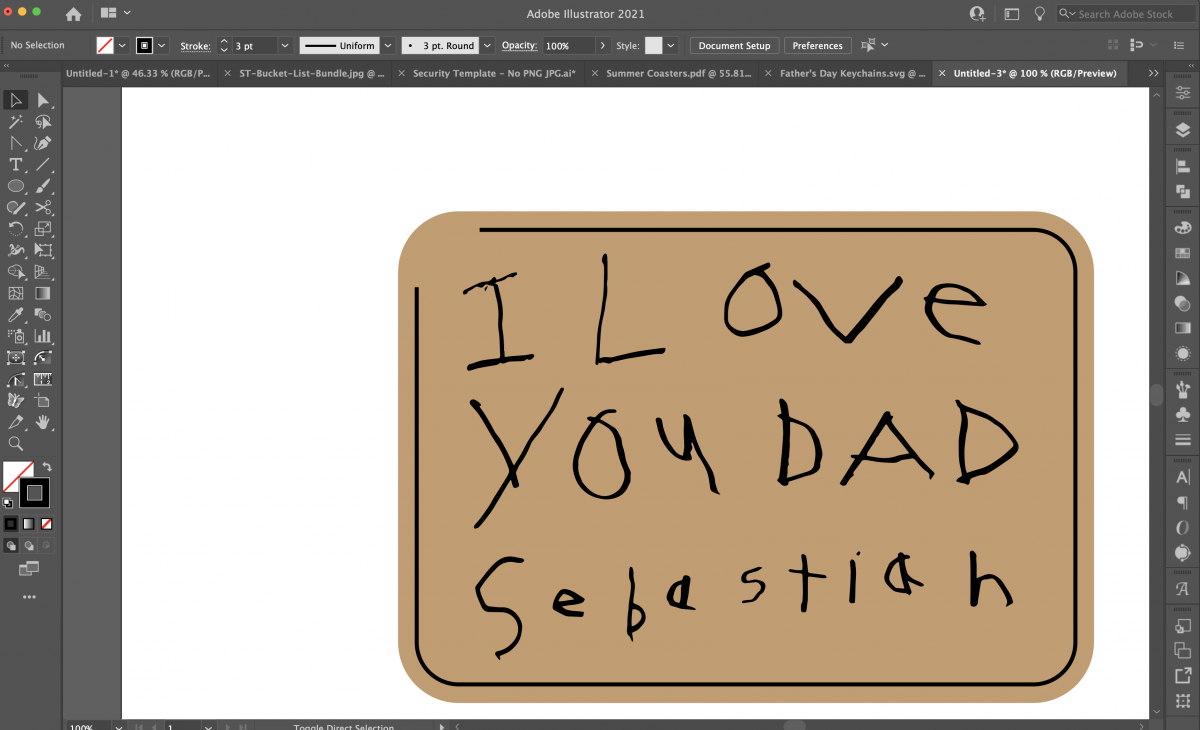Open the Properties panel icon

1183,92
